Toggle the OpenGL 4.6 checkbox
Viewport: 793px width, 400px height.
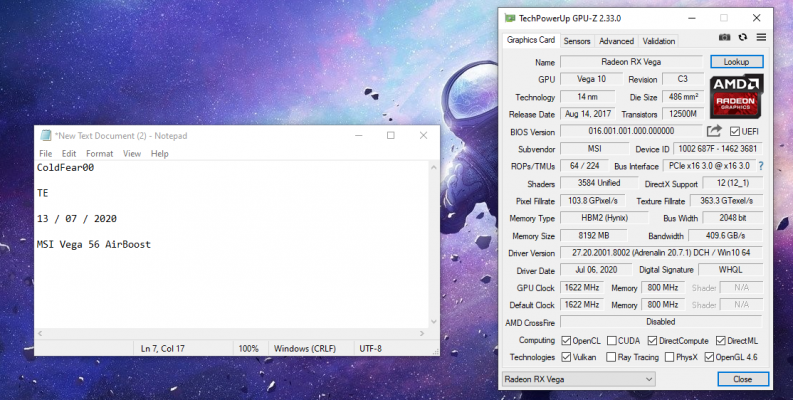pos(709,357)
